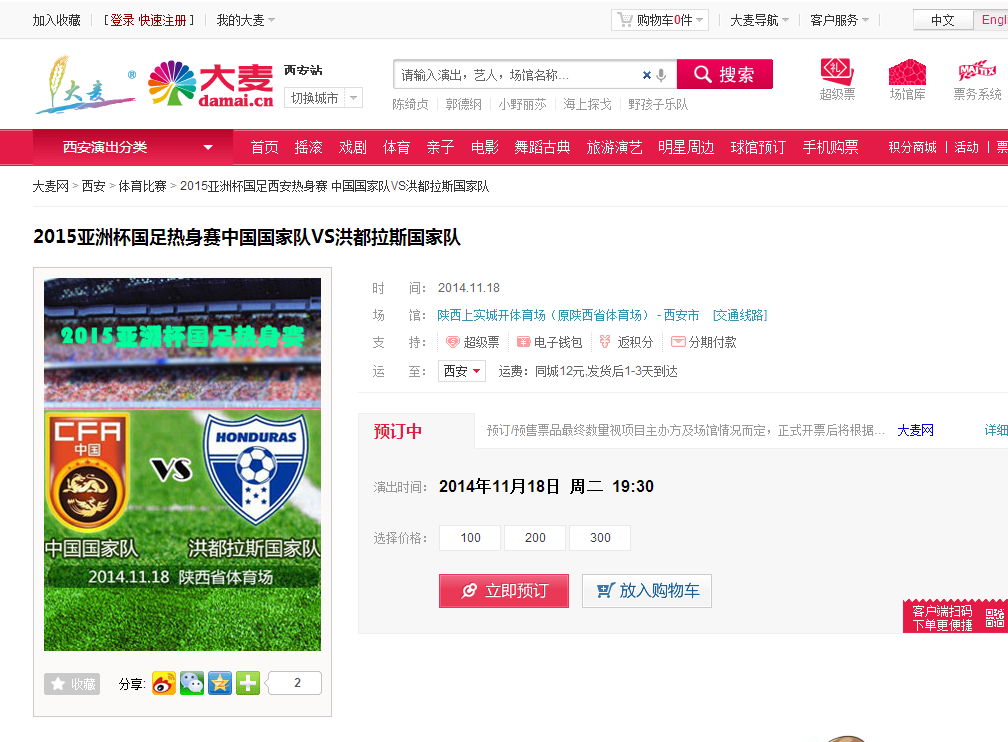Open the 亲子 nav item
This screenshot has width=1008, height=742.
[x=440, y=147]
